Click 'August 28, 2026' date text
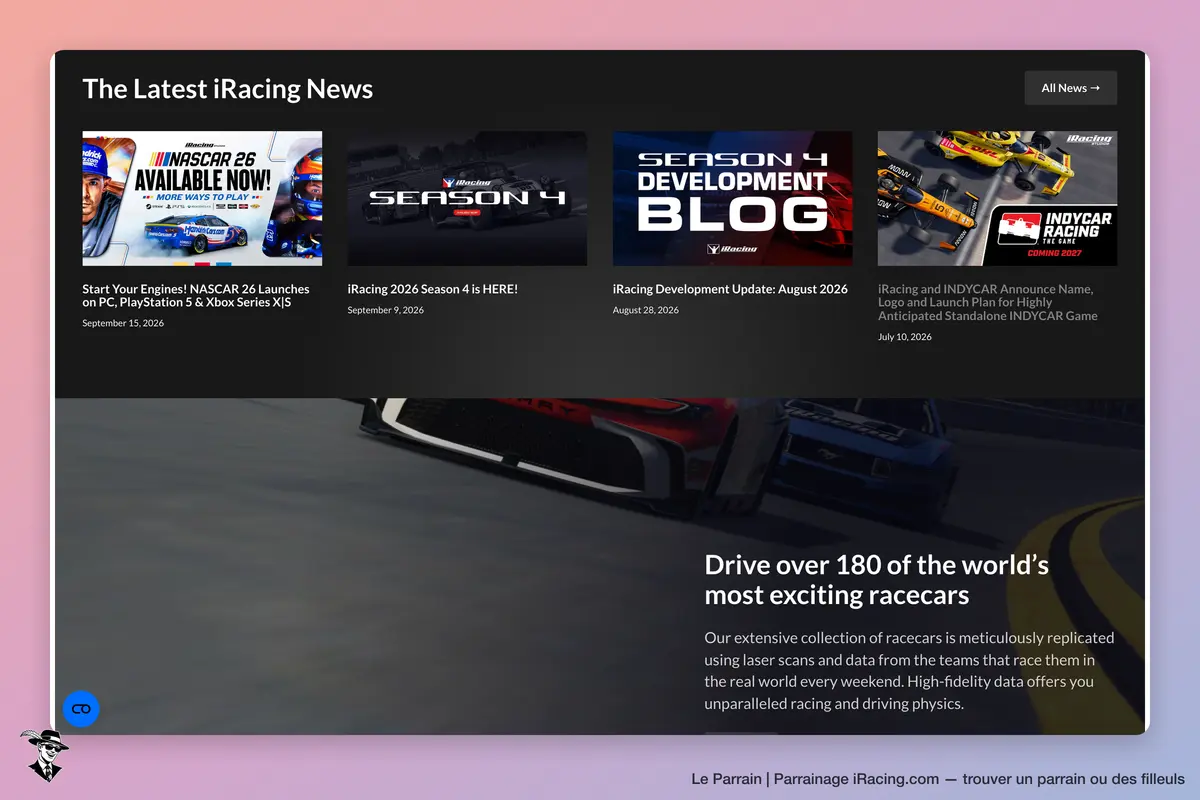The image size is (1200, 800). click(646, 310)
